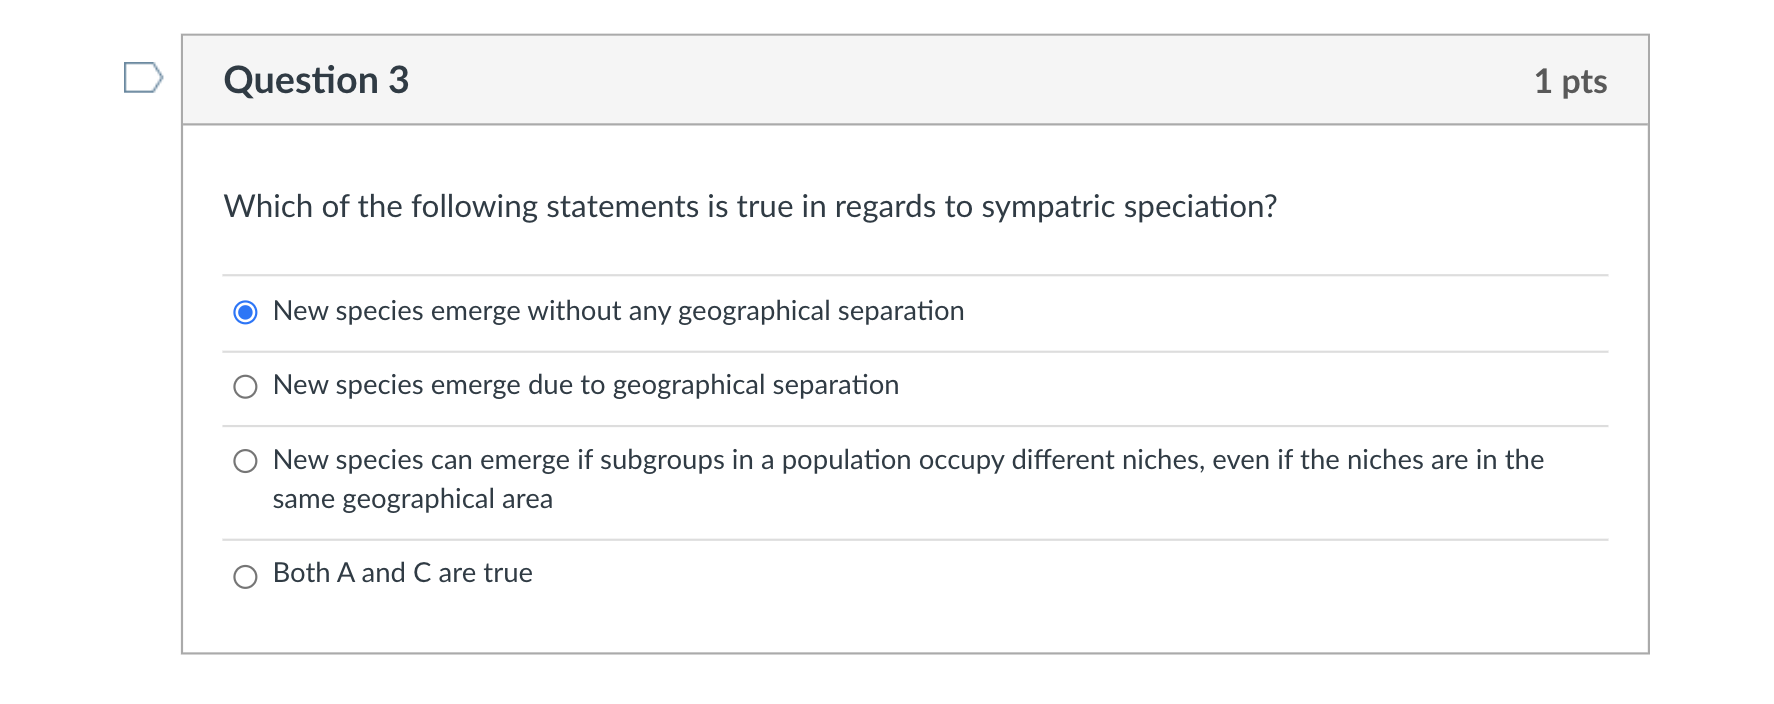1774x704 pixels.
Task: Click the word 'Which' starting the question
Action: tap(268, 207)
